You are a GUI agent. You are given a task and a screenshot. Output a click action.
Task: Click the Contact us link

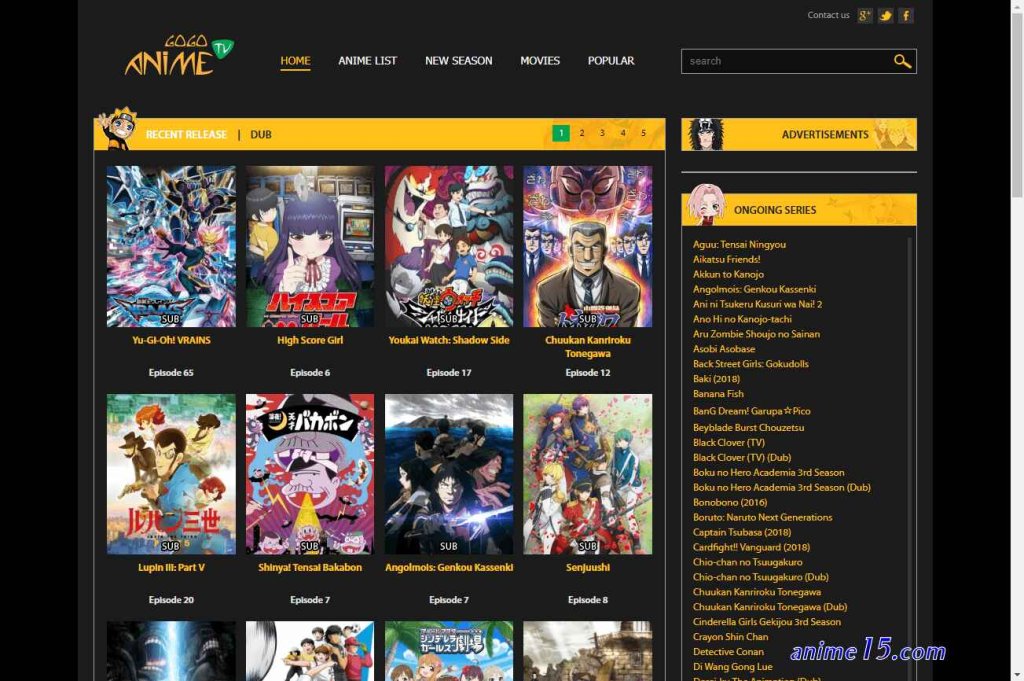coord(828,15)
